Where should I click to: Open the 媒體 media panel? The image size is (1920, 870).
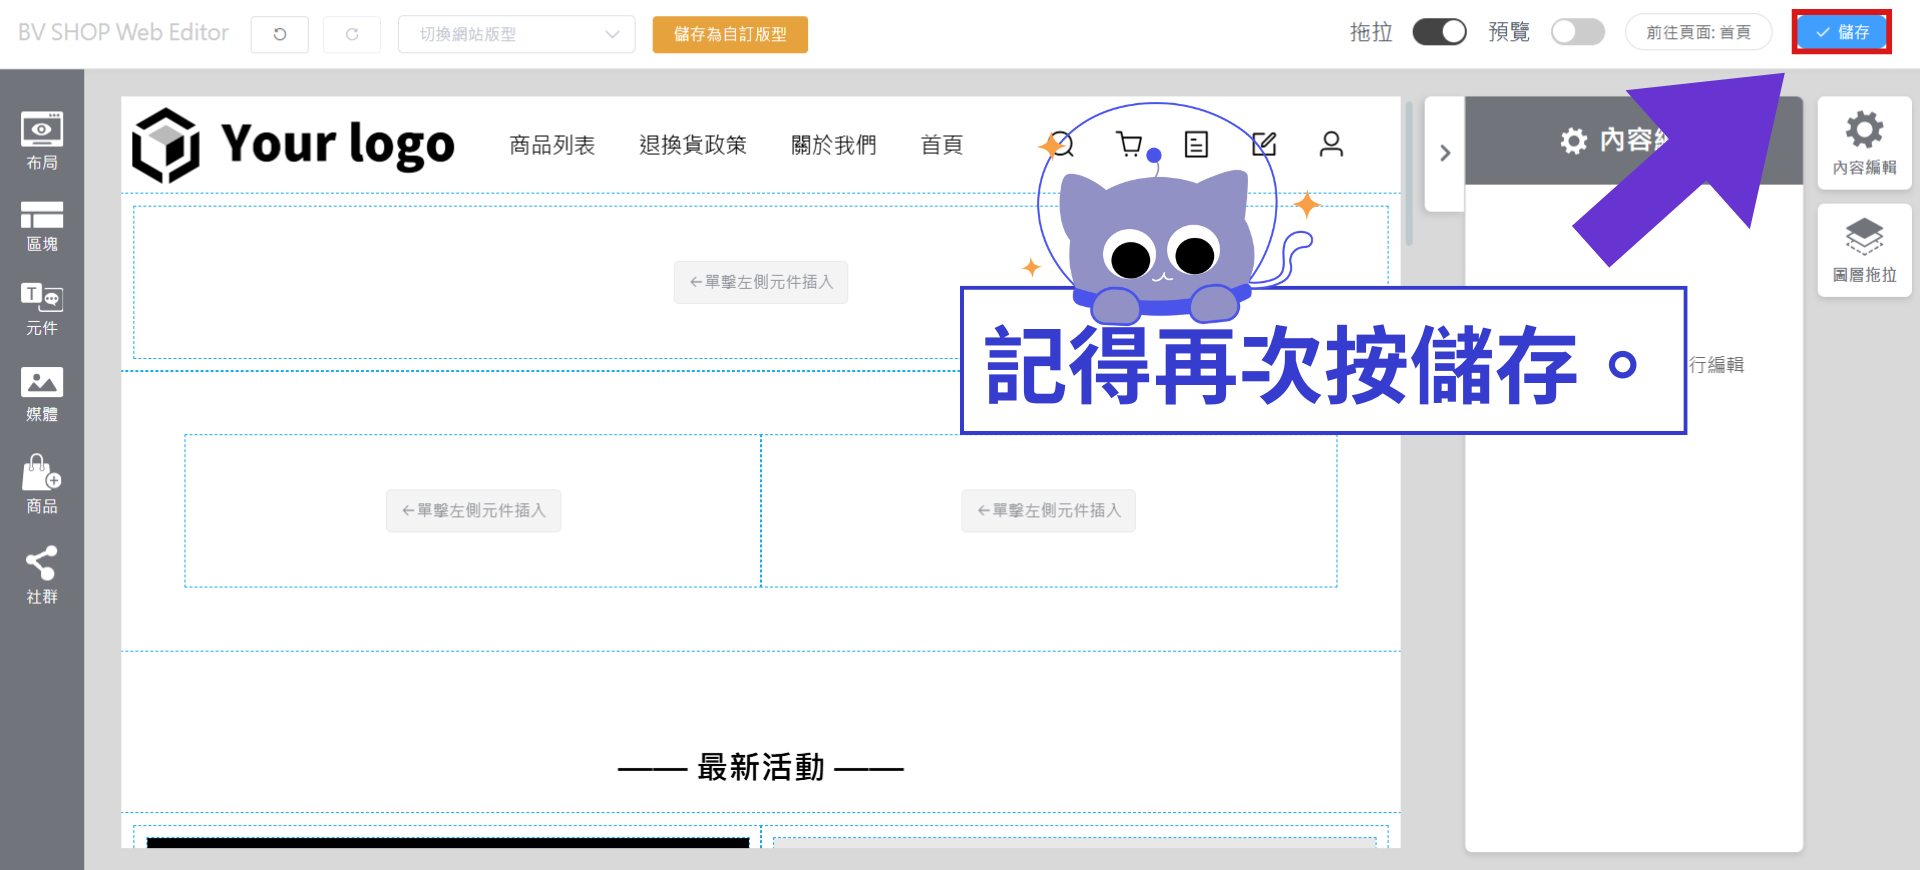(42, 394)
